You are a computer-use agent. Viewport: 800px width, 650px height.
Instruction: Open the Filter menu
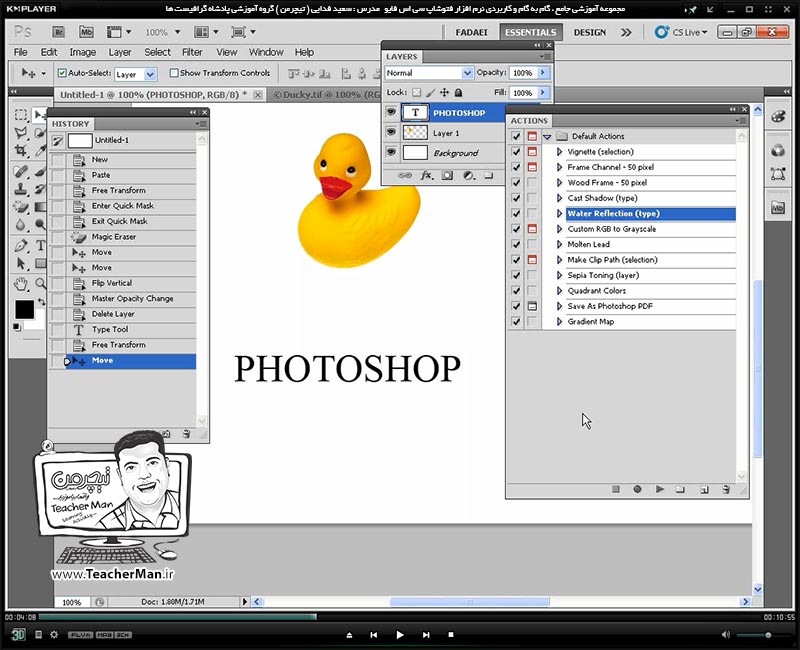click(x=192, y=52)
